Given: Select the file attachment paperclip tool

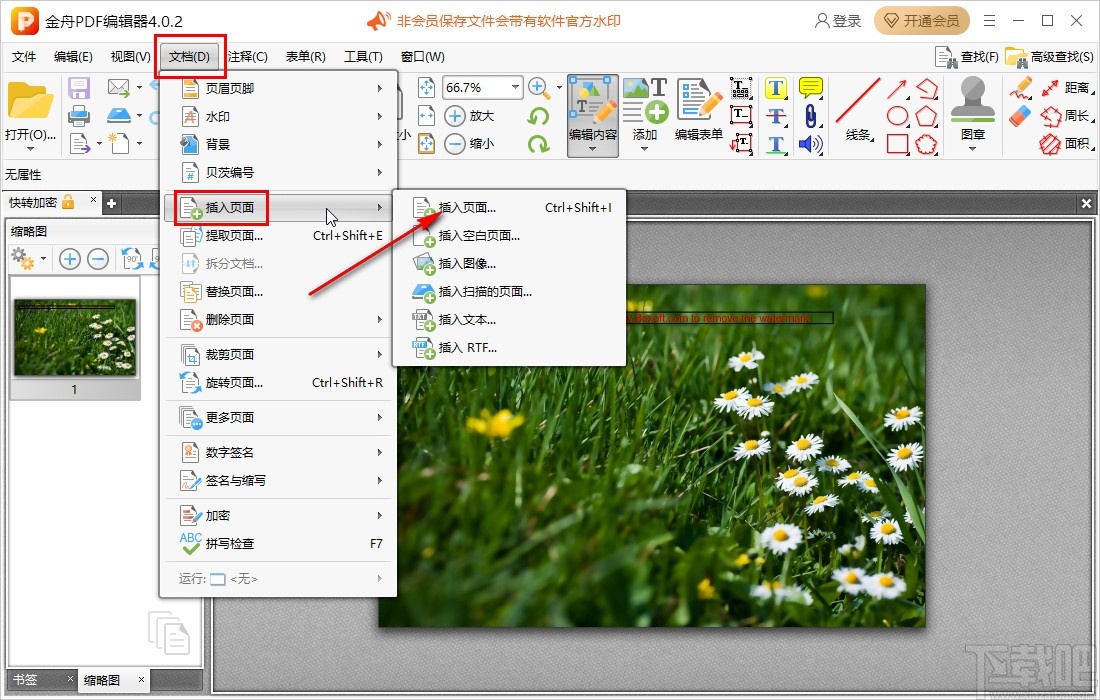Looking at the screenshot, I should [810, 116].
